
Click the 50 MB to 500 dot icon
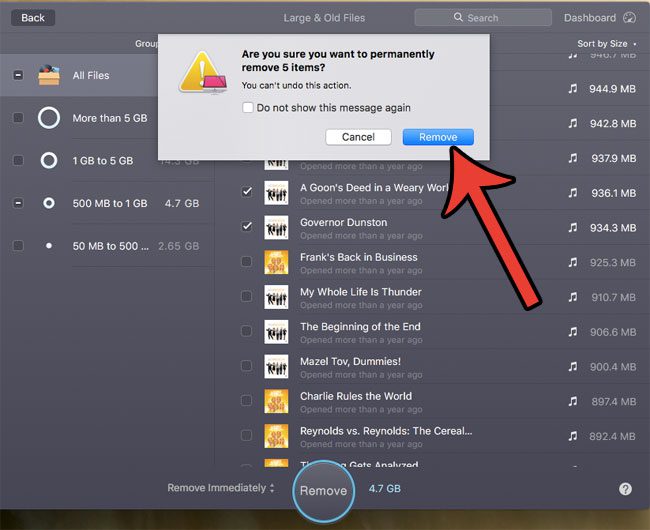pos(49,246)
